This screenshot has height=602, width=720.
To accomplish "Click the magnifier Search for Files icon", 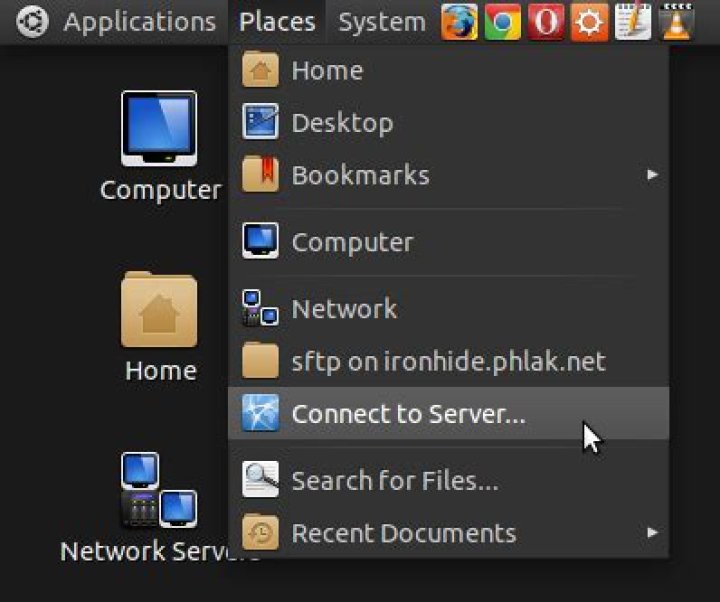I will pos(260,480).
